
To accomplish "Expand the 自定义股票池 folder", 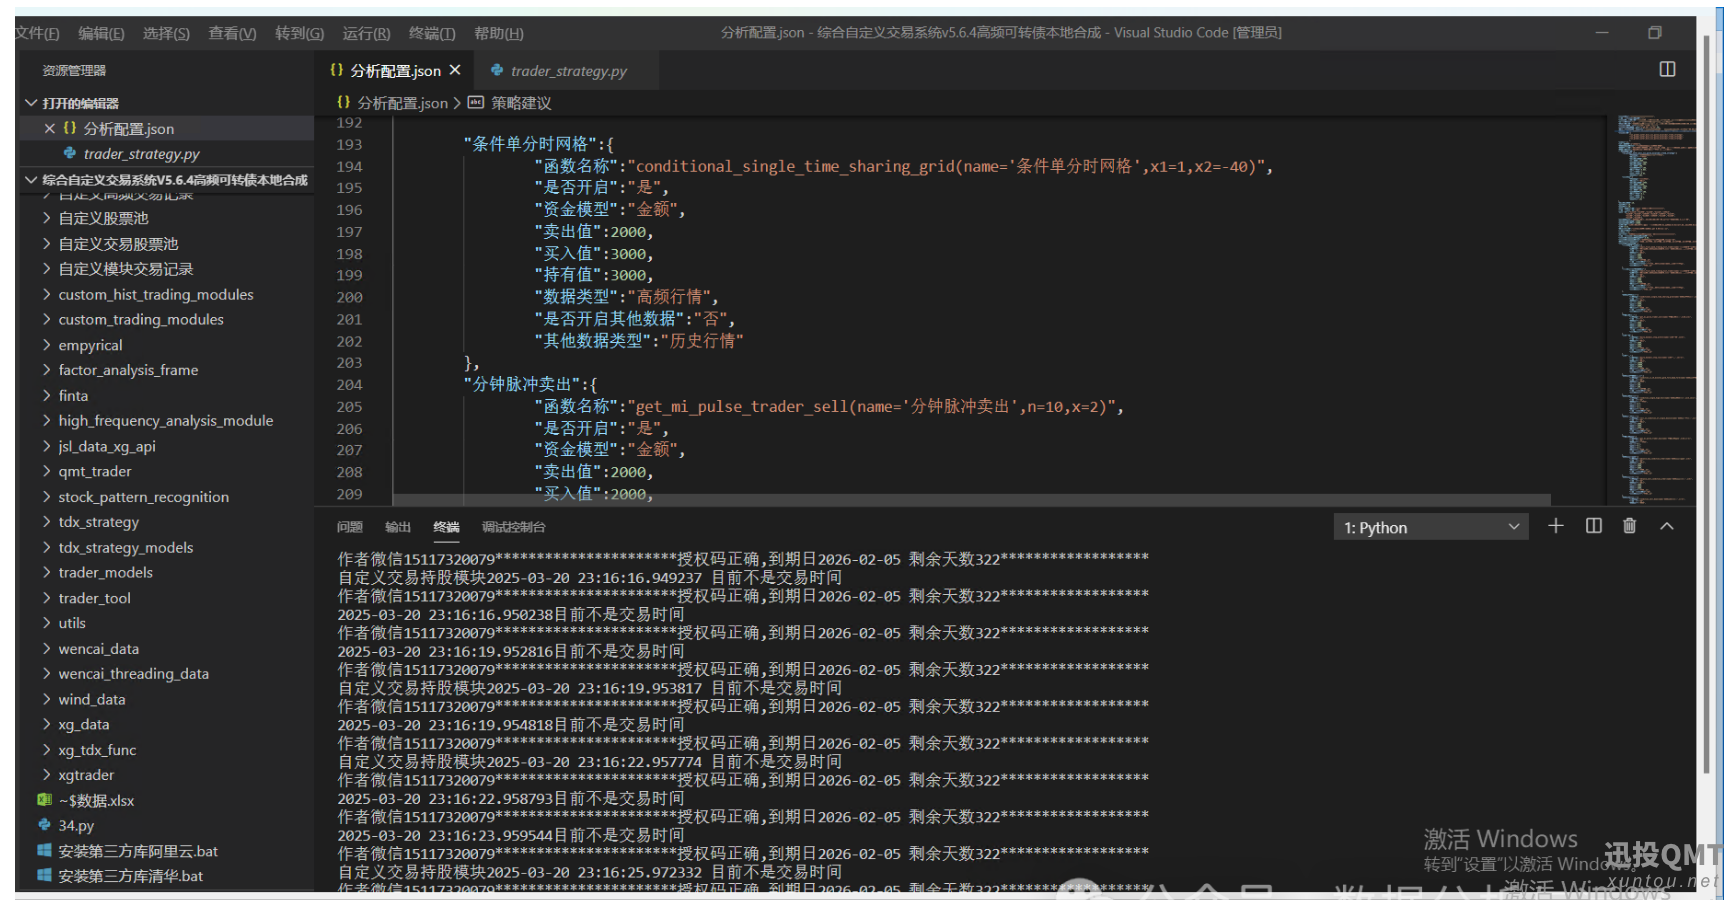I will (46, 218).
